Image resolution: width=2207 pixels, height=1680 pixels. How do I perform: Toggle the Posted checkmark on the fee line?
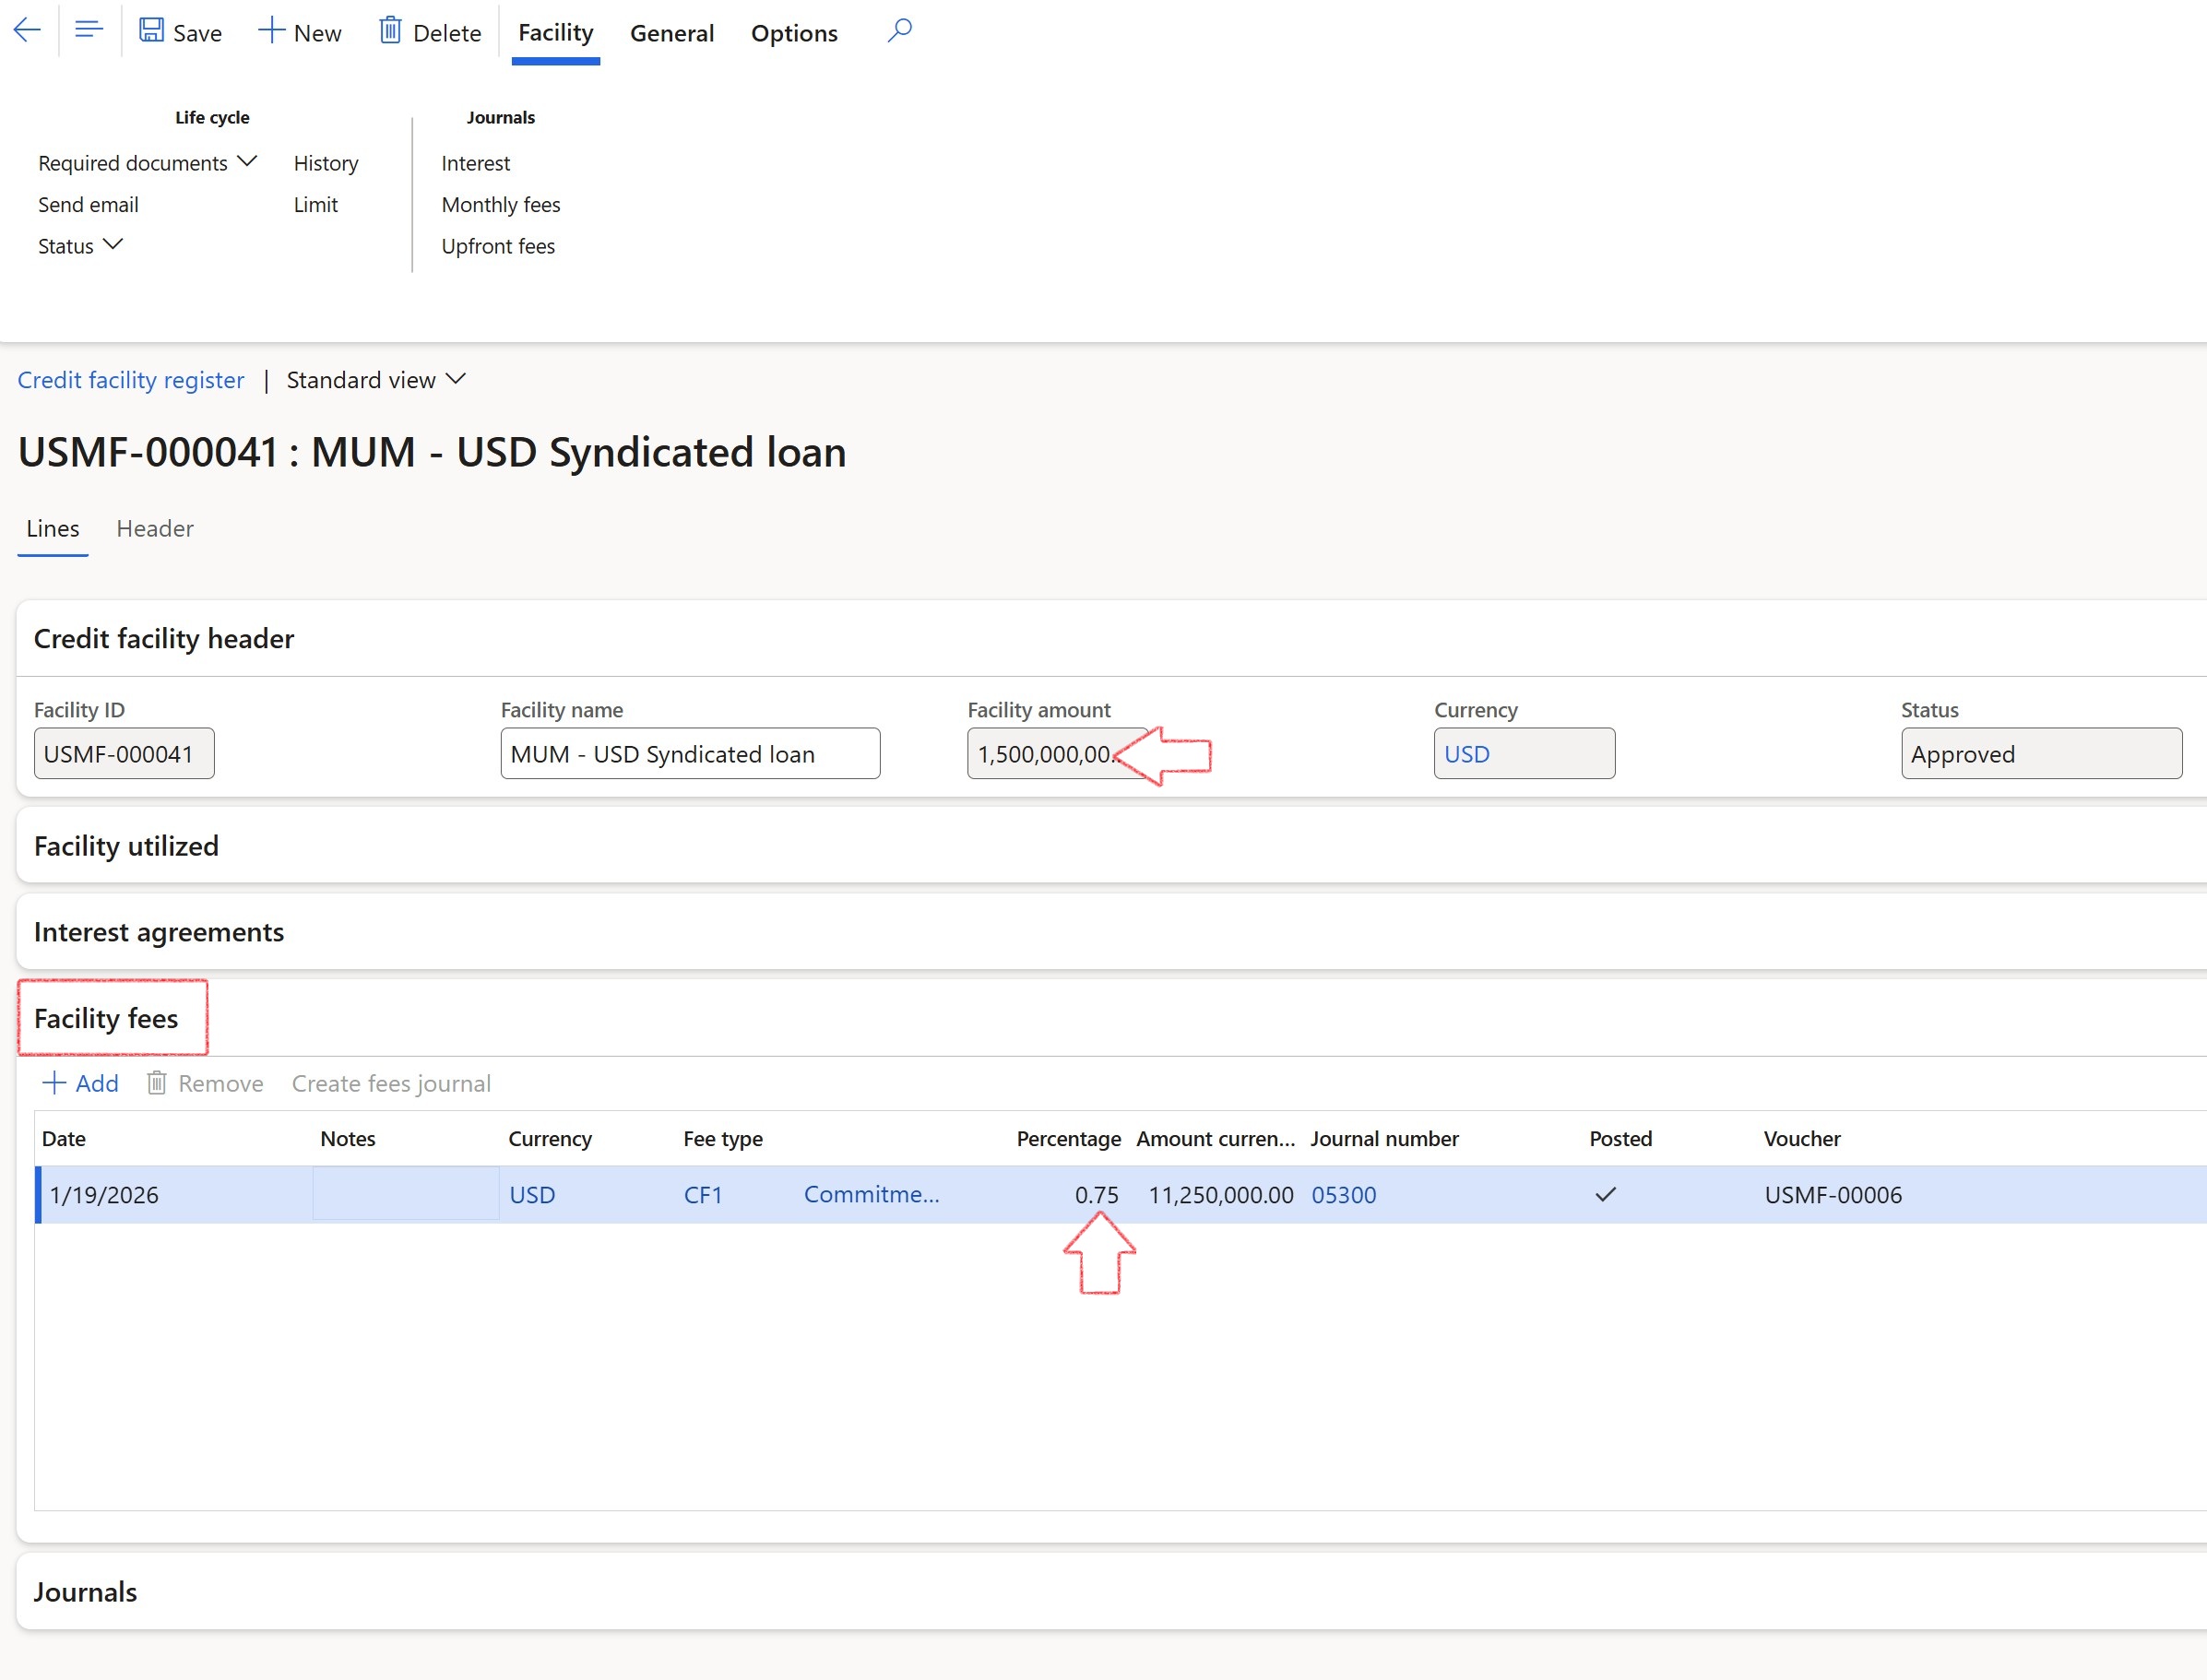(x=1606, y=1194)
